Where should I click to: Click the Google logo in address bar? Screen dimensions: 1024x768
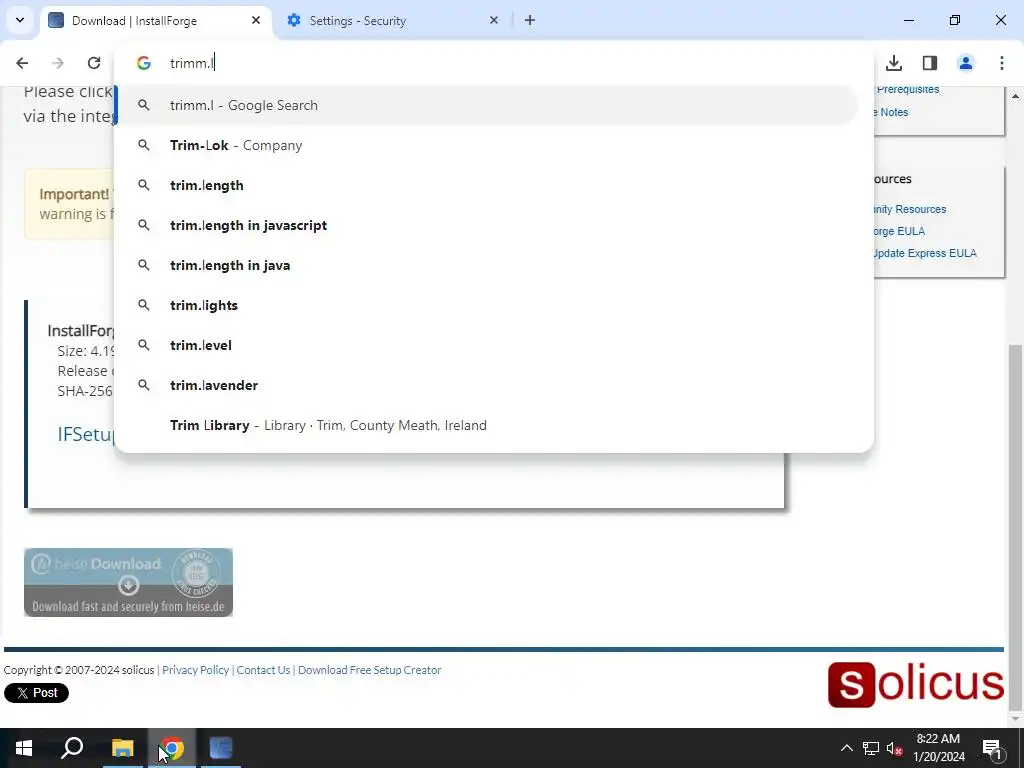point(144,63)
